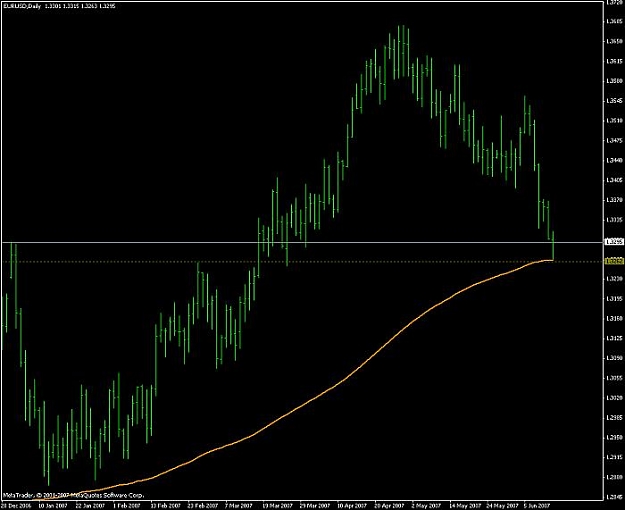Click the 1.3440 price axis label
The width and height of the screenshot is (625, 510).
(615, 160)
